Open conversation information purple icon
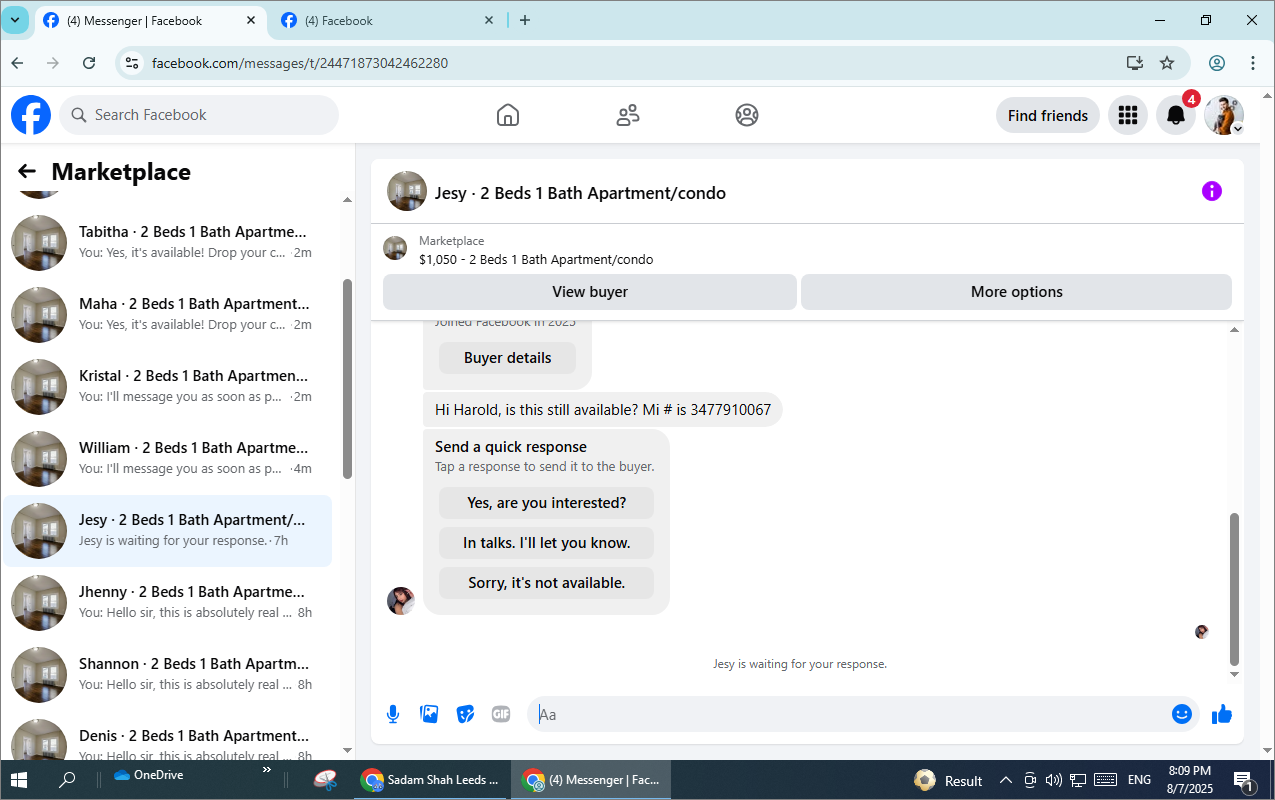This screenshot has height=800, width=1275. click(x=1211, y=191)
